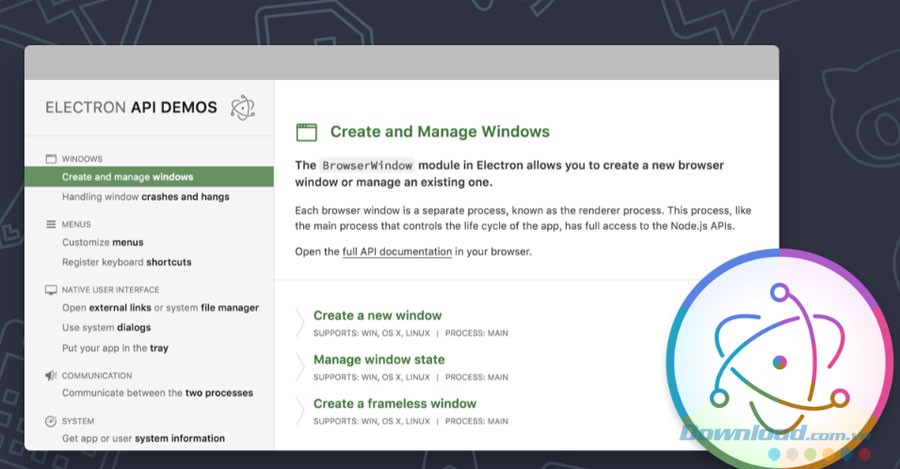Open the 'full API documentation' link
The image size is (900, 469).
tap(397, 252)
